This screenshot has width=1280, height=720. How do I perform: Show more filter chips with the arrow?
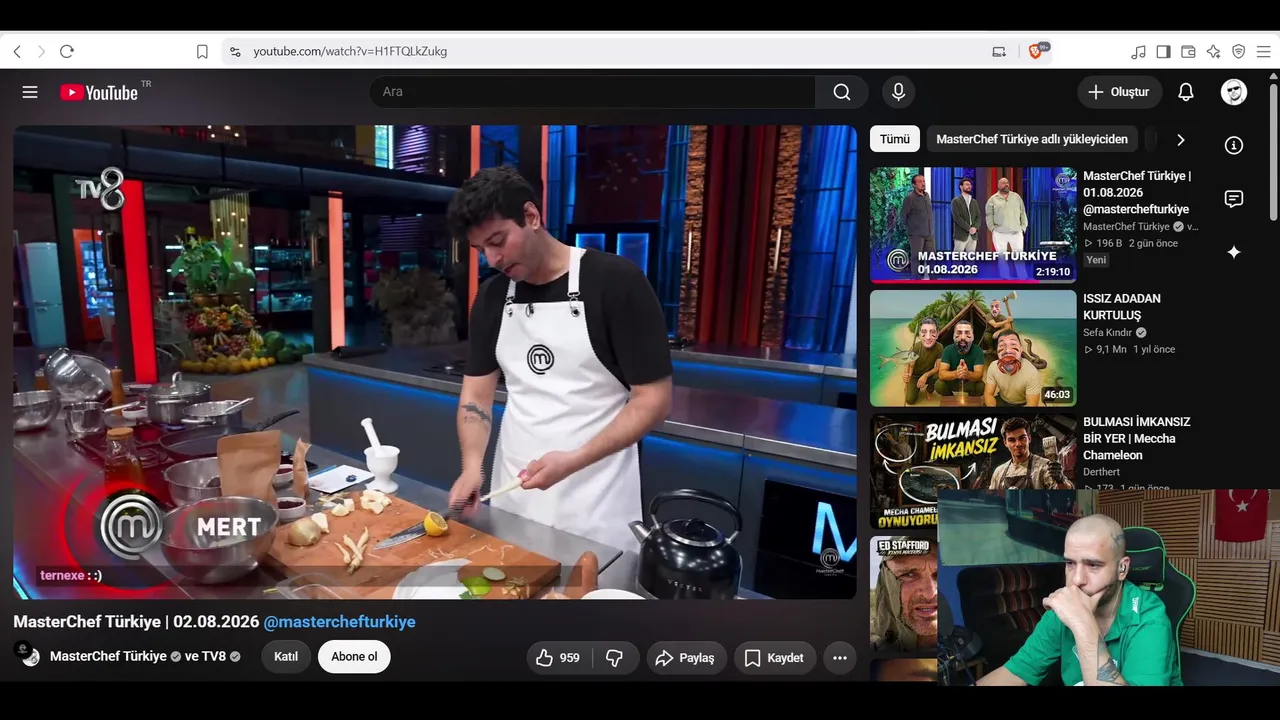(x=1181, y=140)
